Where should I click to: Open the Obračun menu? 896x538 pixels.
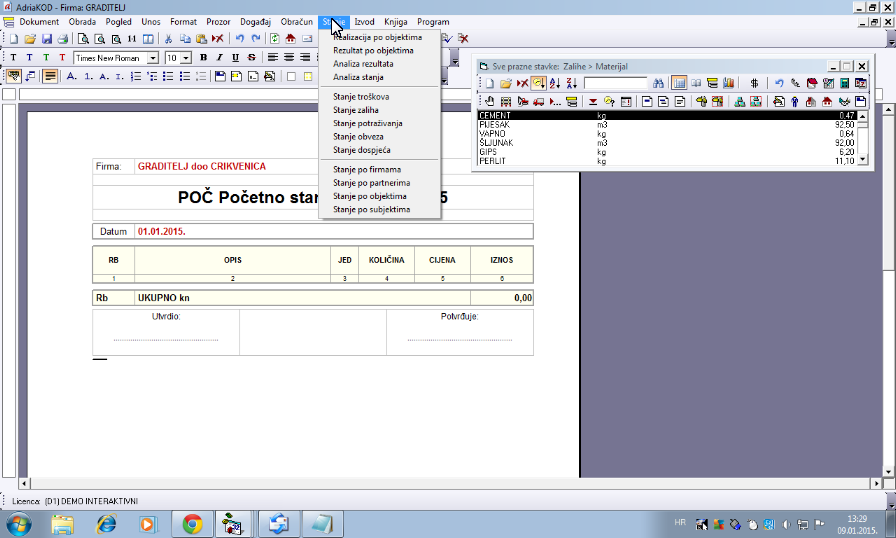point(297,22)
